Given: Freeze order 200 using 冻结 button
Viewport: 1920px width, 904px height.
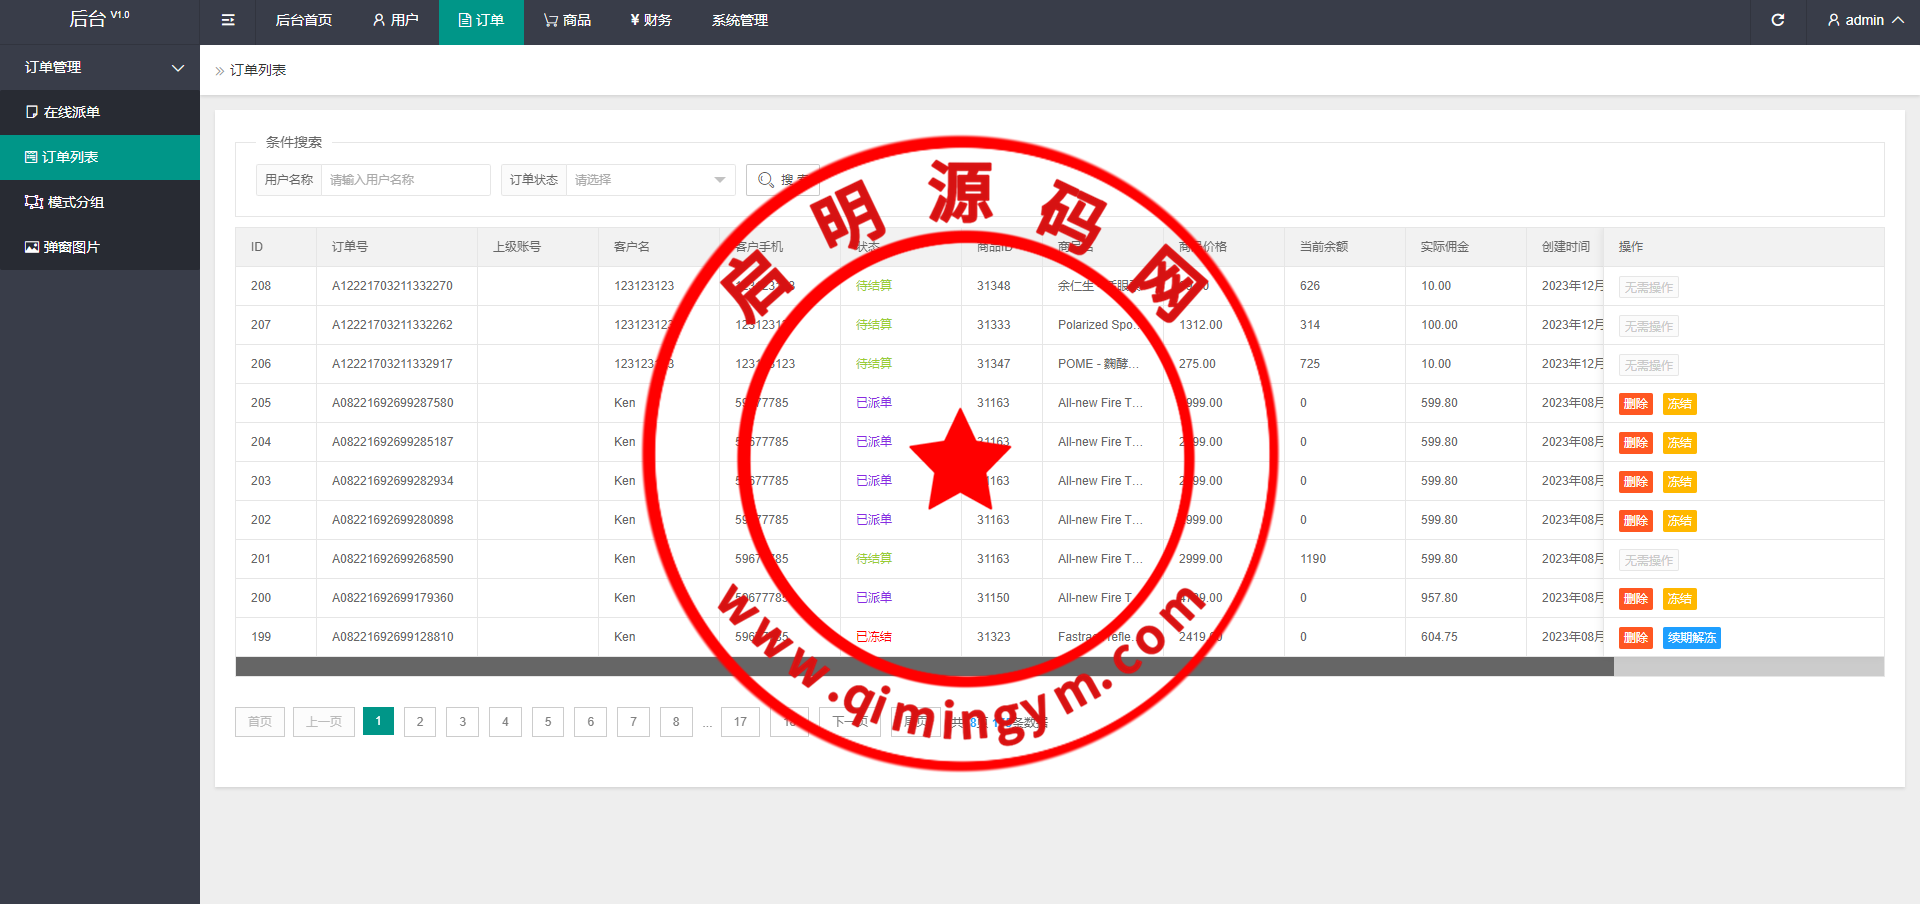Looking at the screenshot, I should tap(1679, 599).
